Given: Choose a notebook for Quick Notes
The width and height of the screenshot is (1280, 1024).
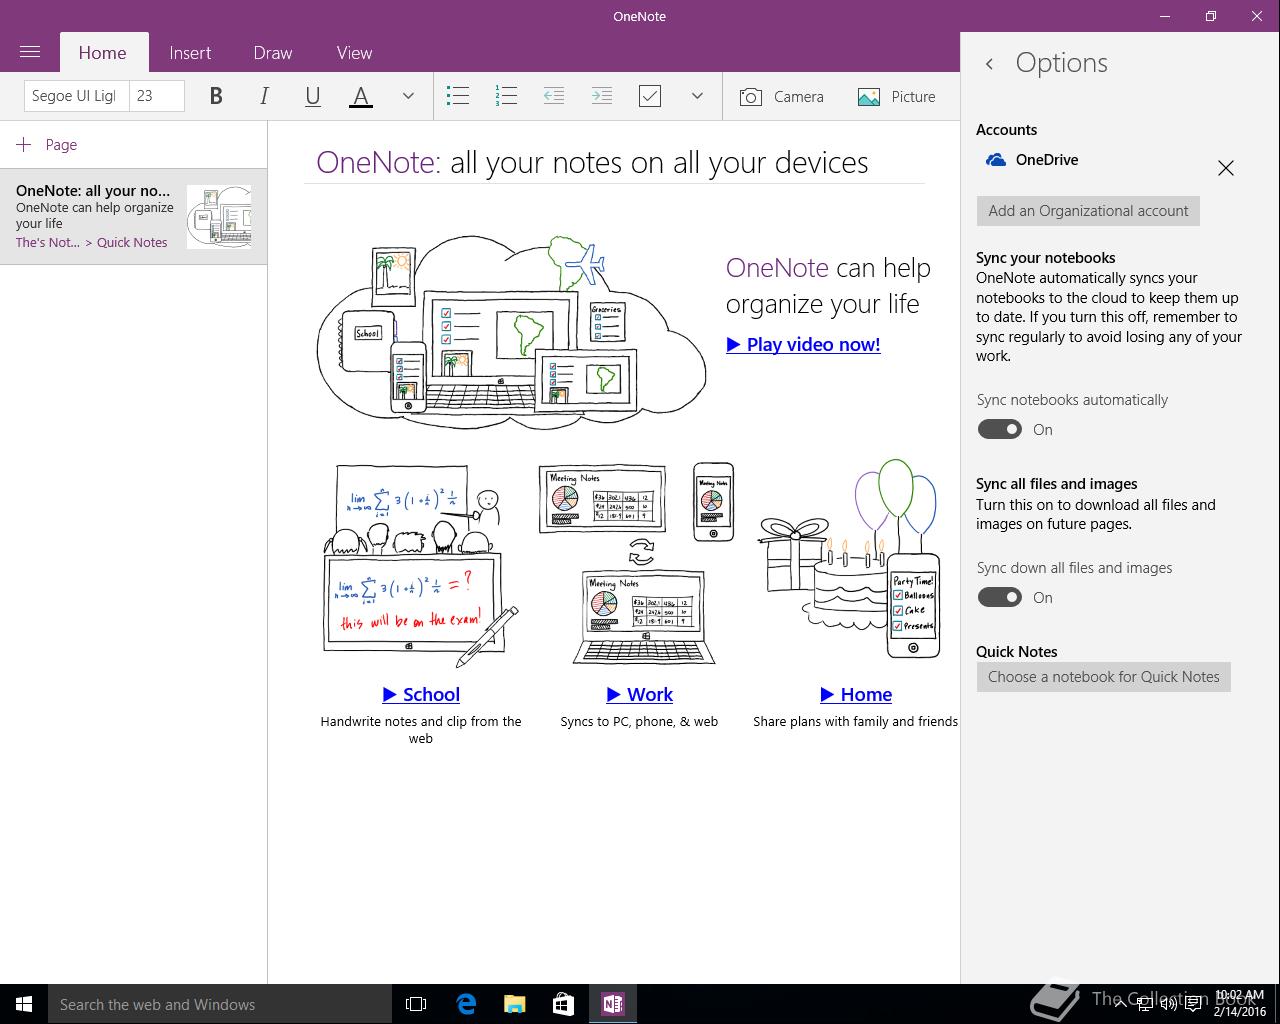Looking at the screenshot, I should point(1104,677).
